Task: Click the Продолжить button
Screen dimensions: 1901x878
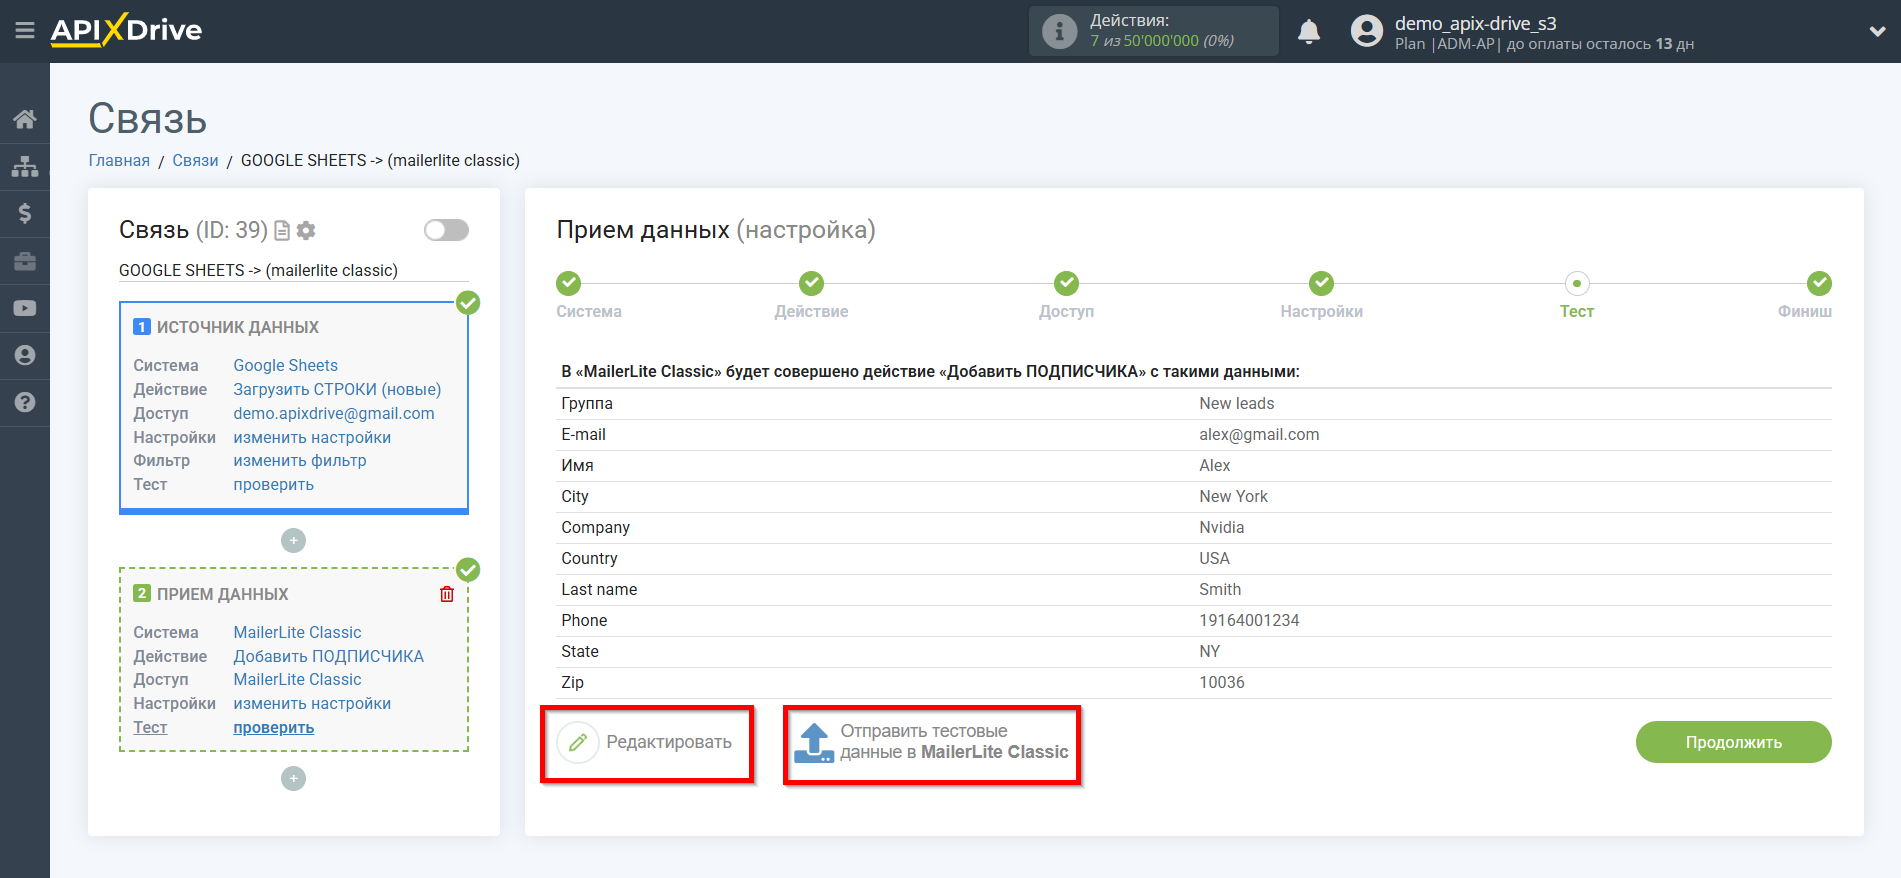Action: point(1733,742)
